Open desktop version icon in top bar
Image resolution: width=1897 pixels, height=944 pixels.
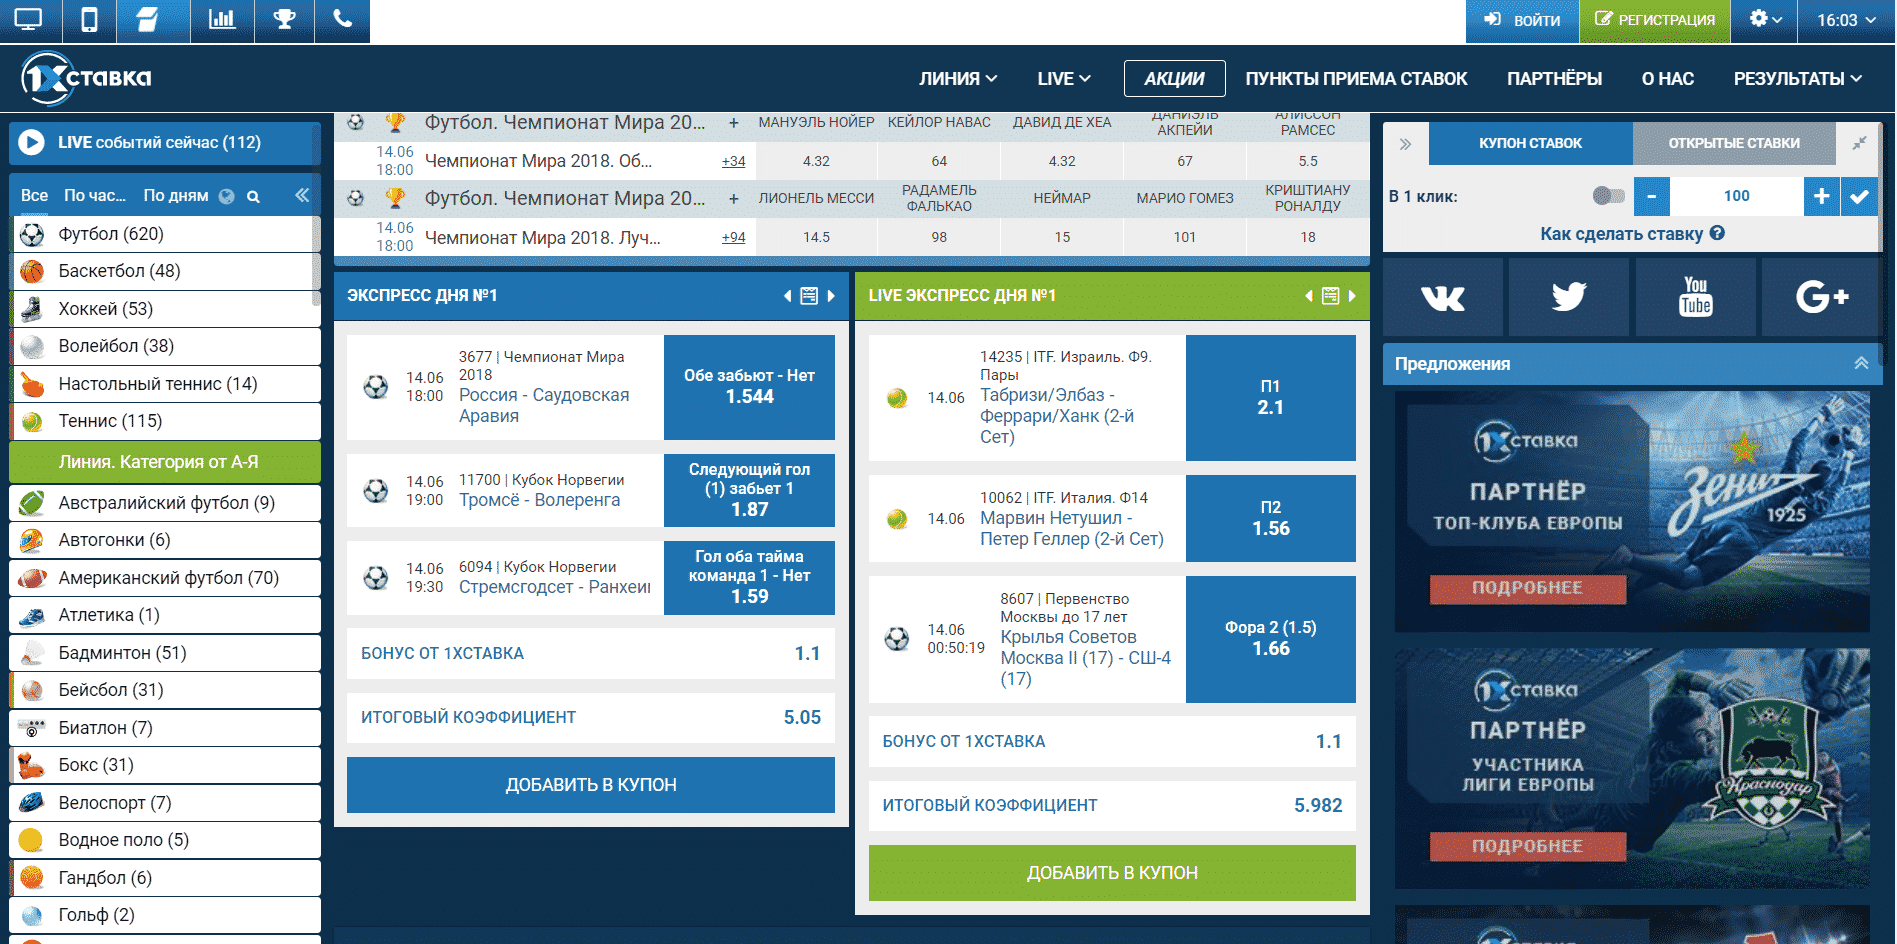pyautogui.click(x=29, y=20)
